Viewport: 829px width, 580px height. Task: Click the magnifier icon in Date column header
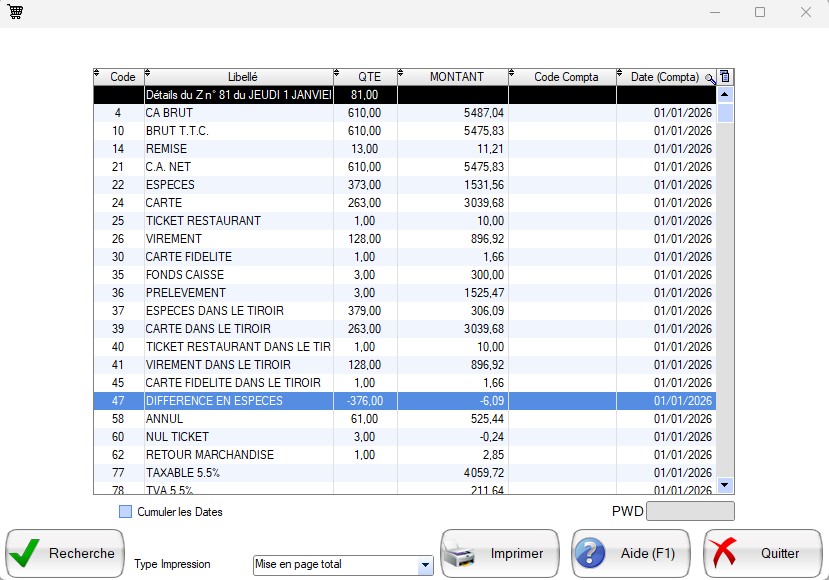709,78
